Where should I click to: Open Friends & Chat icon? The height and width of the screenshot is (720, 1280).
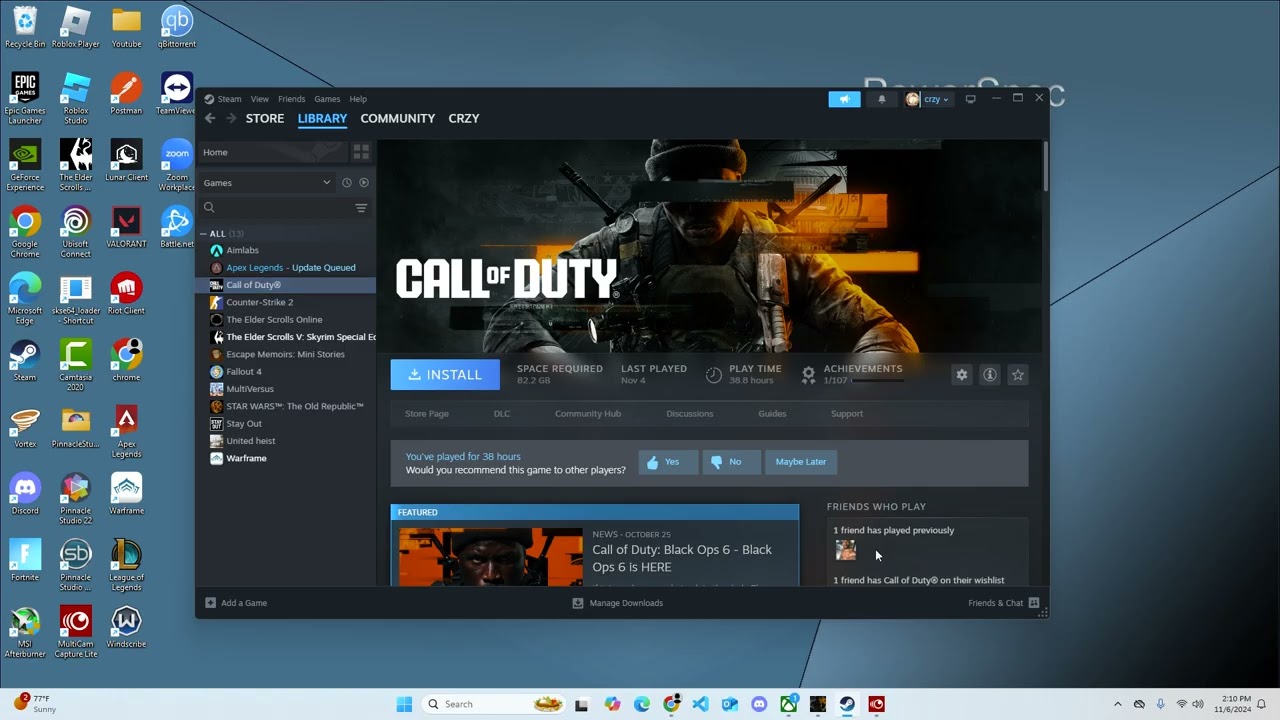point(1034,603)
